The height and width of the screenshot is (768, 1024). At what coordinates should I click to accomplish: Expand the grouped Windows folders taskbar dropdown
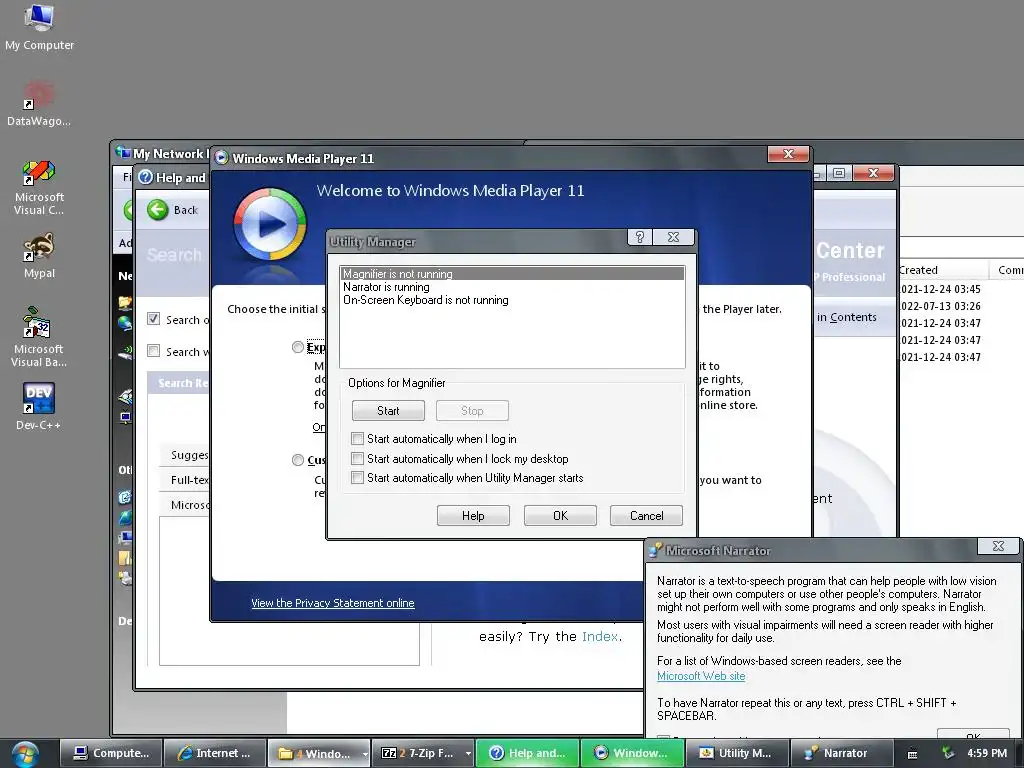click(364, 754)
